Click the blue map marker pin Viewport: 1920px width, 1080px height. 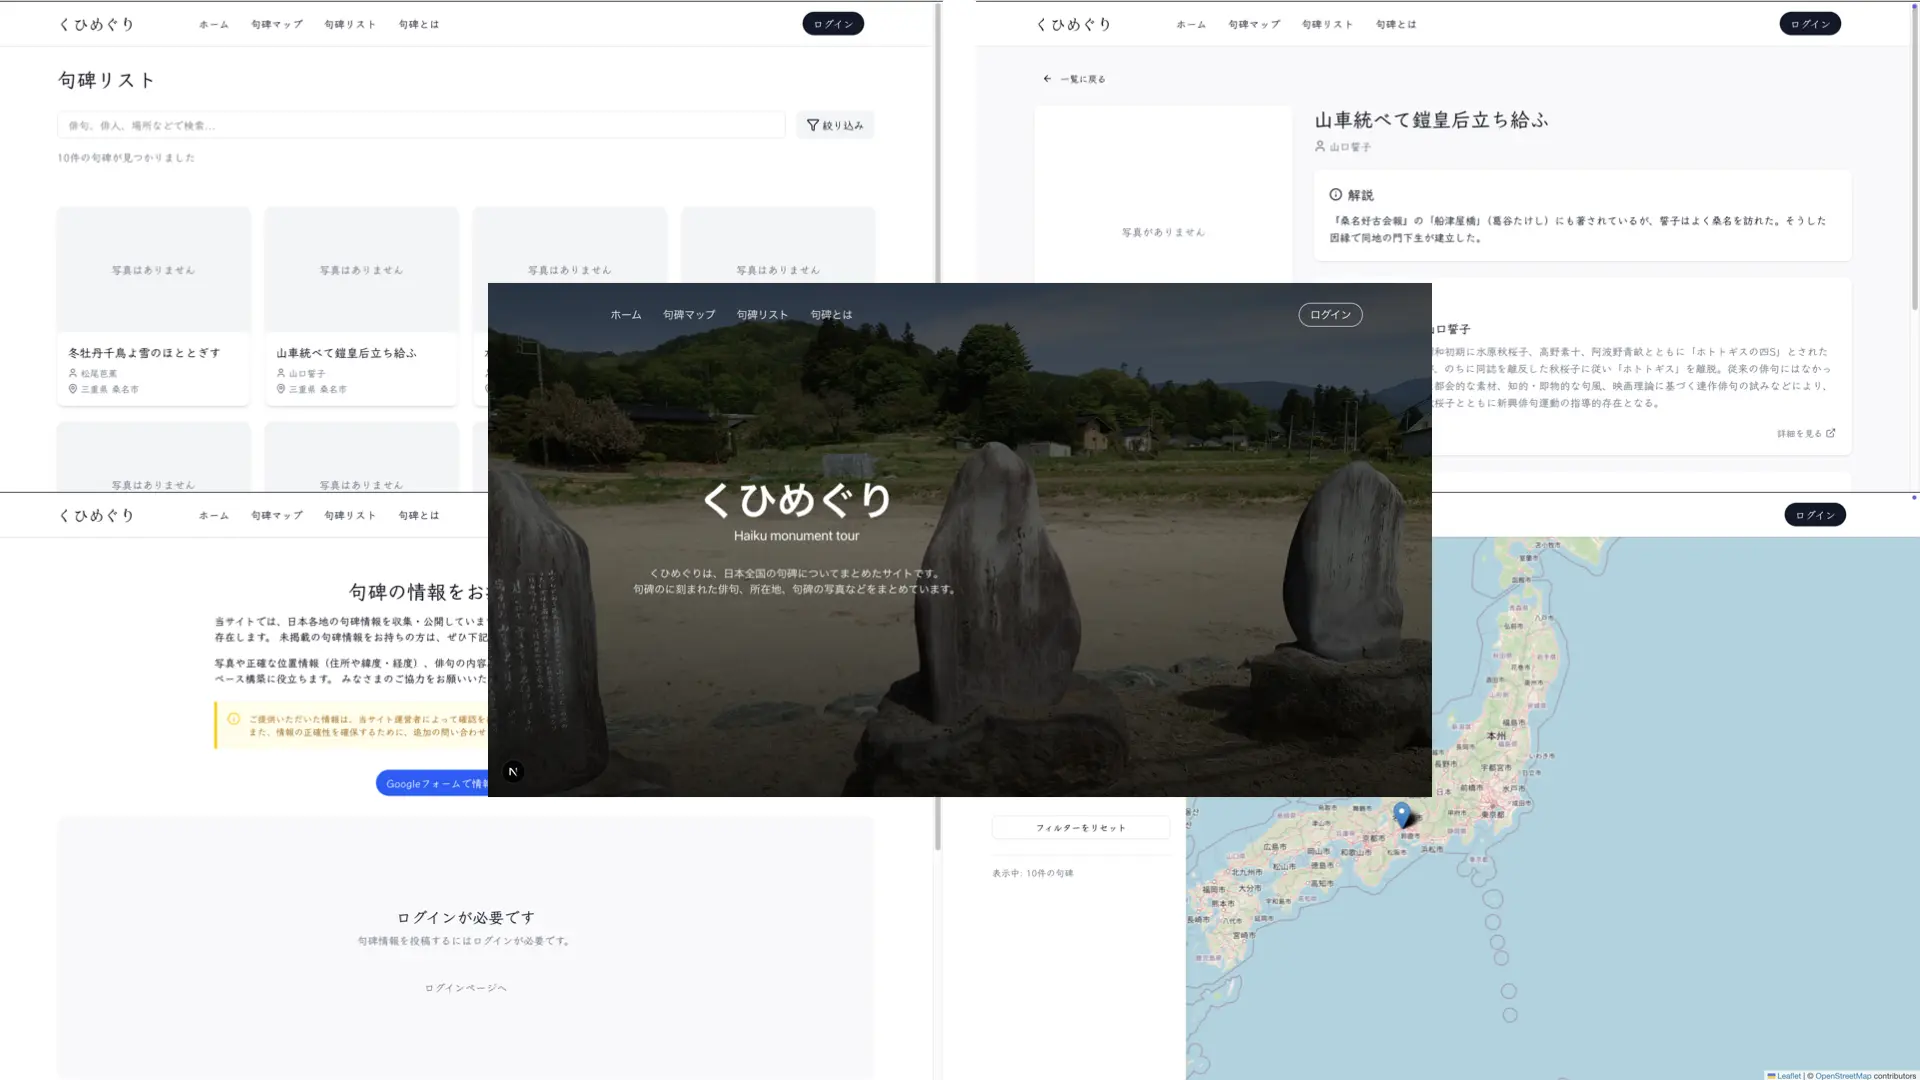point(1402,813)
